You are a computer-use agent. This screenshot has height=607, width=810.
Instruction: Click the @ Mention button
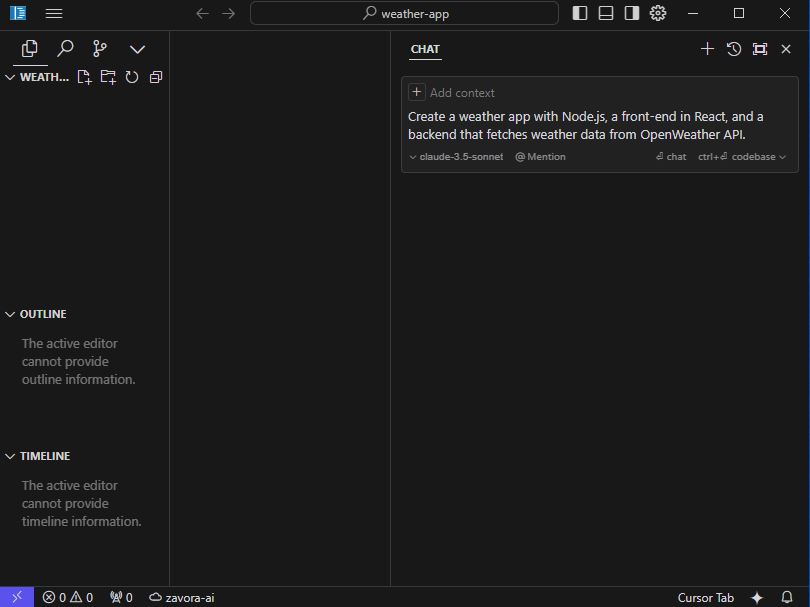click(540, 157)
